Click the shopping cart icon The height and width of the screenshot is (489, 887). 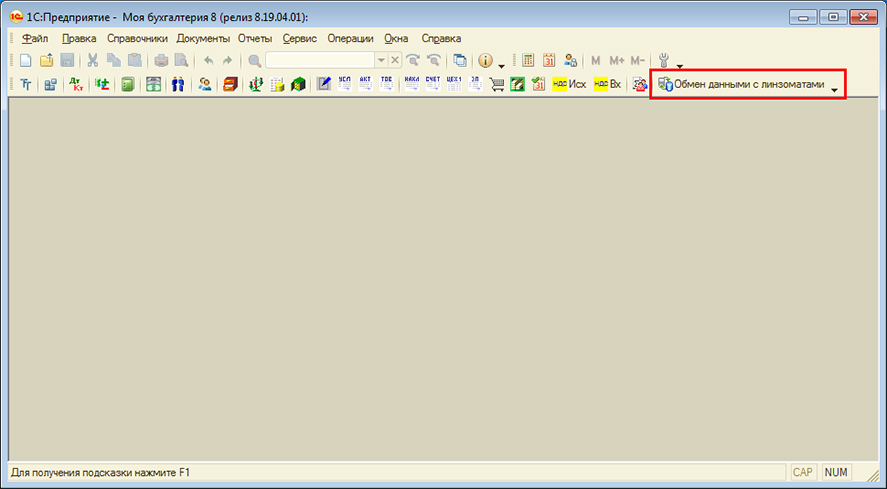click(496, 85)
